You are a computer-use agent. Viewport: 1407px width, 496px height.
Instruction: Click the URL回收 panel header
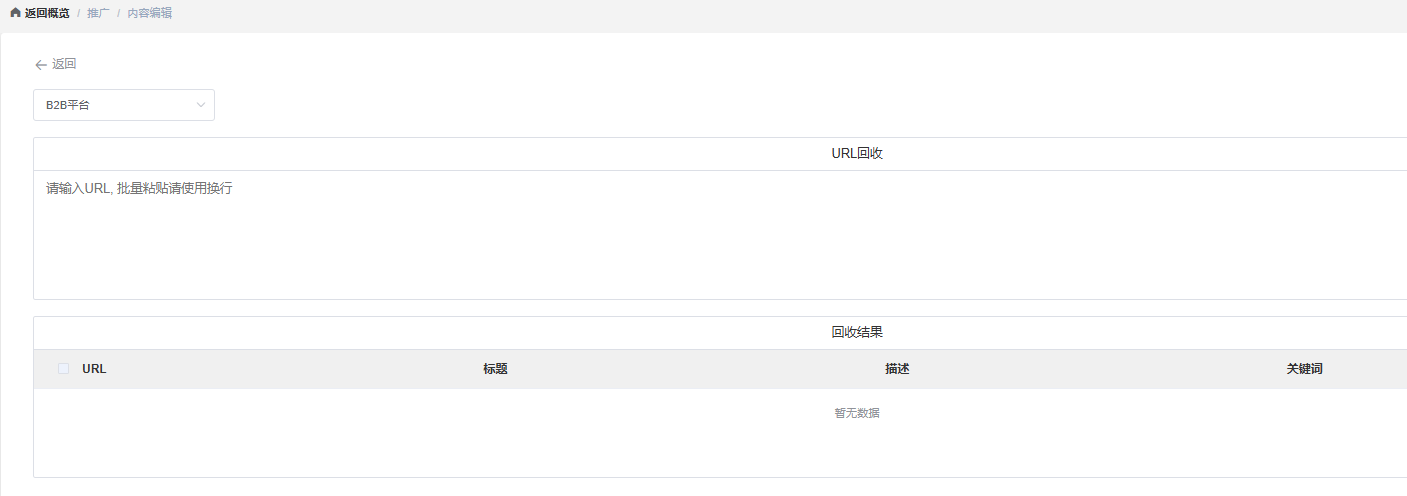pos(857,154)
